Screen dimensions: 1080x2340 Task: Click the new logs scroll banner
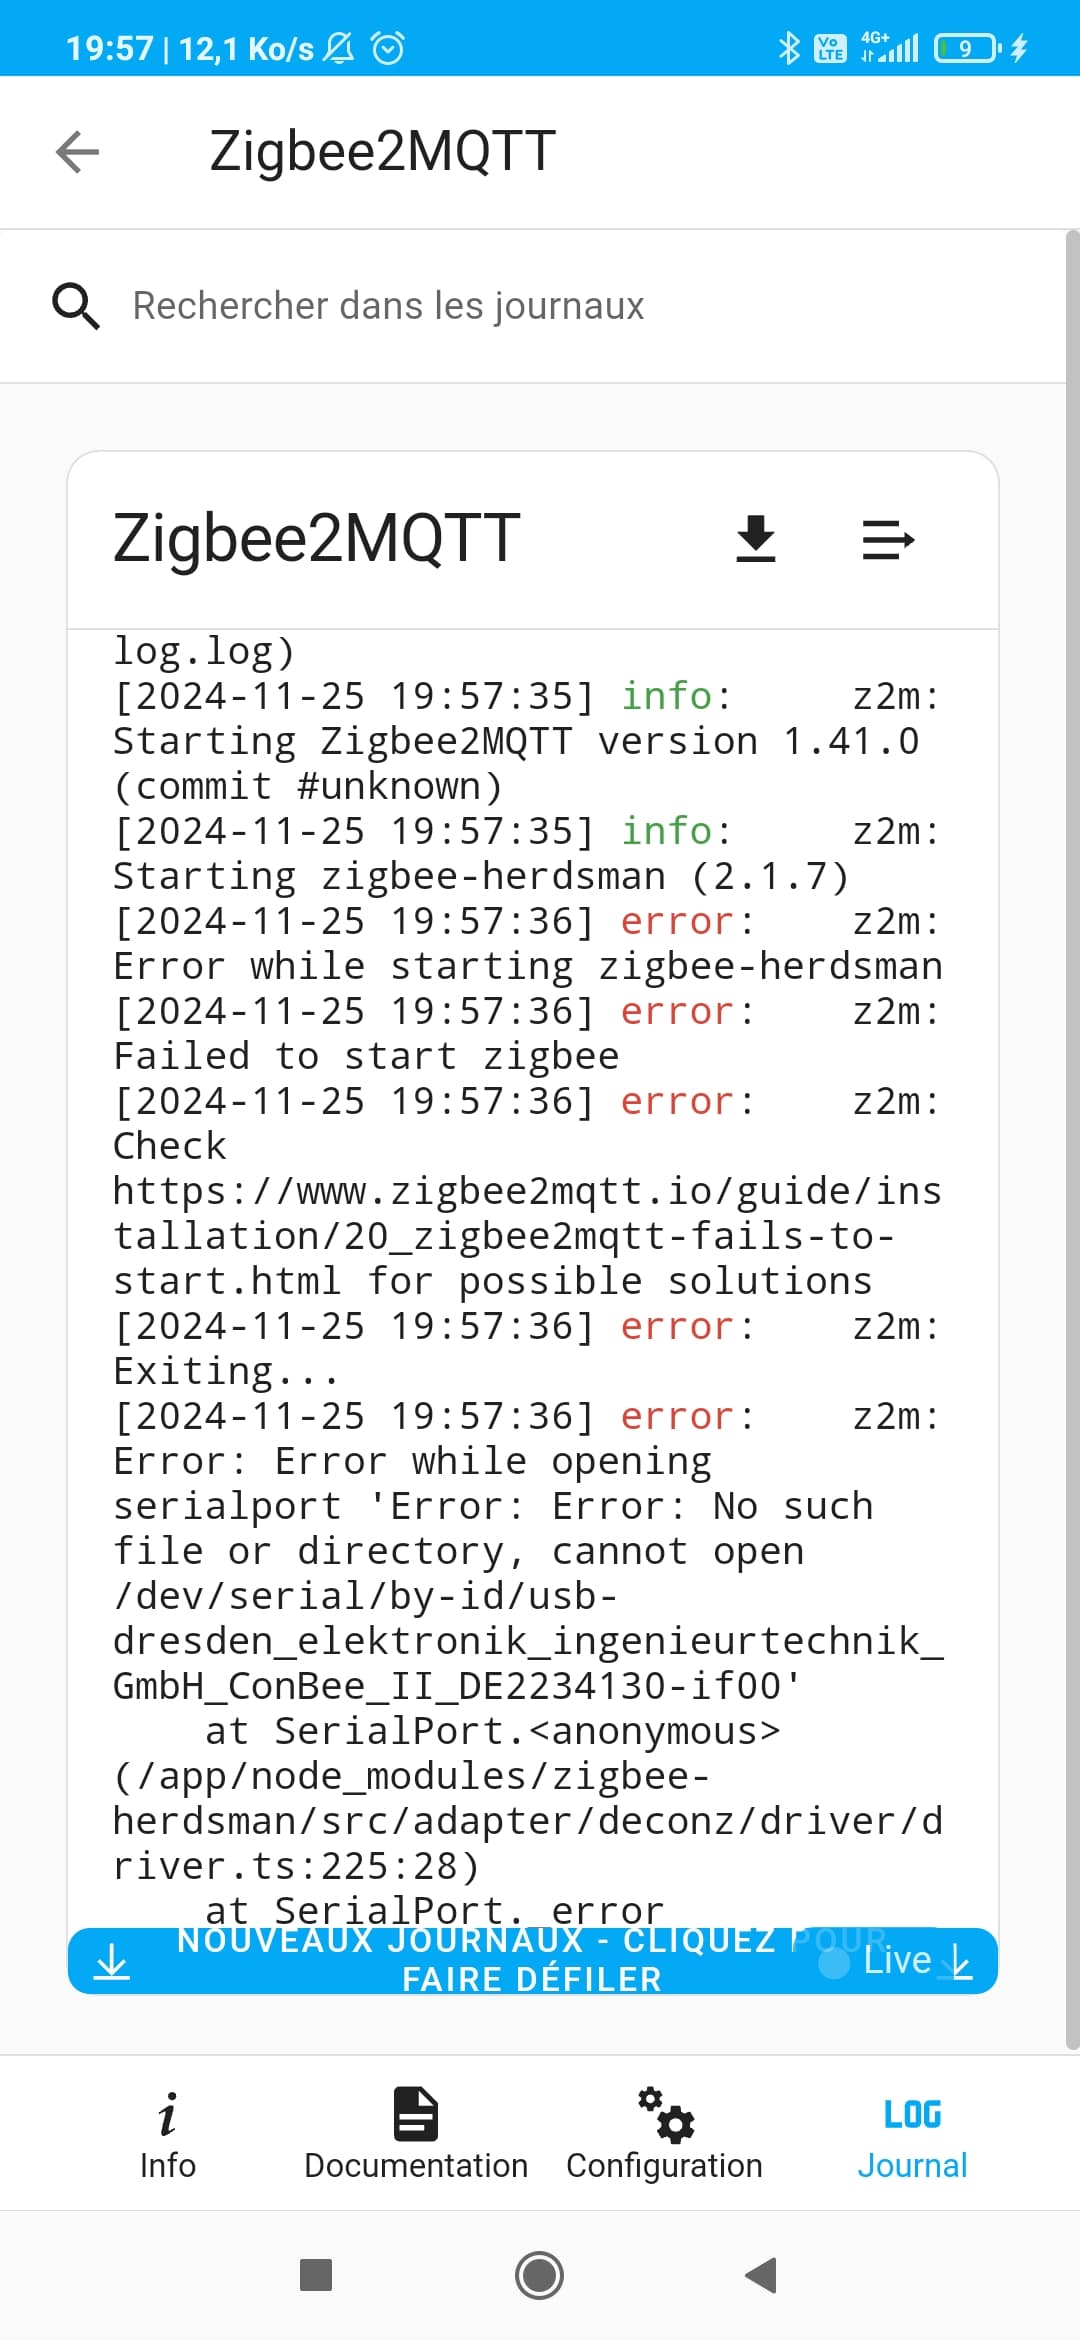[532, 1961]
